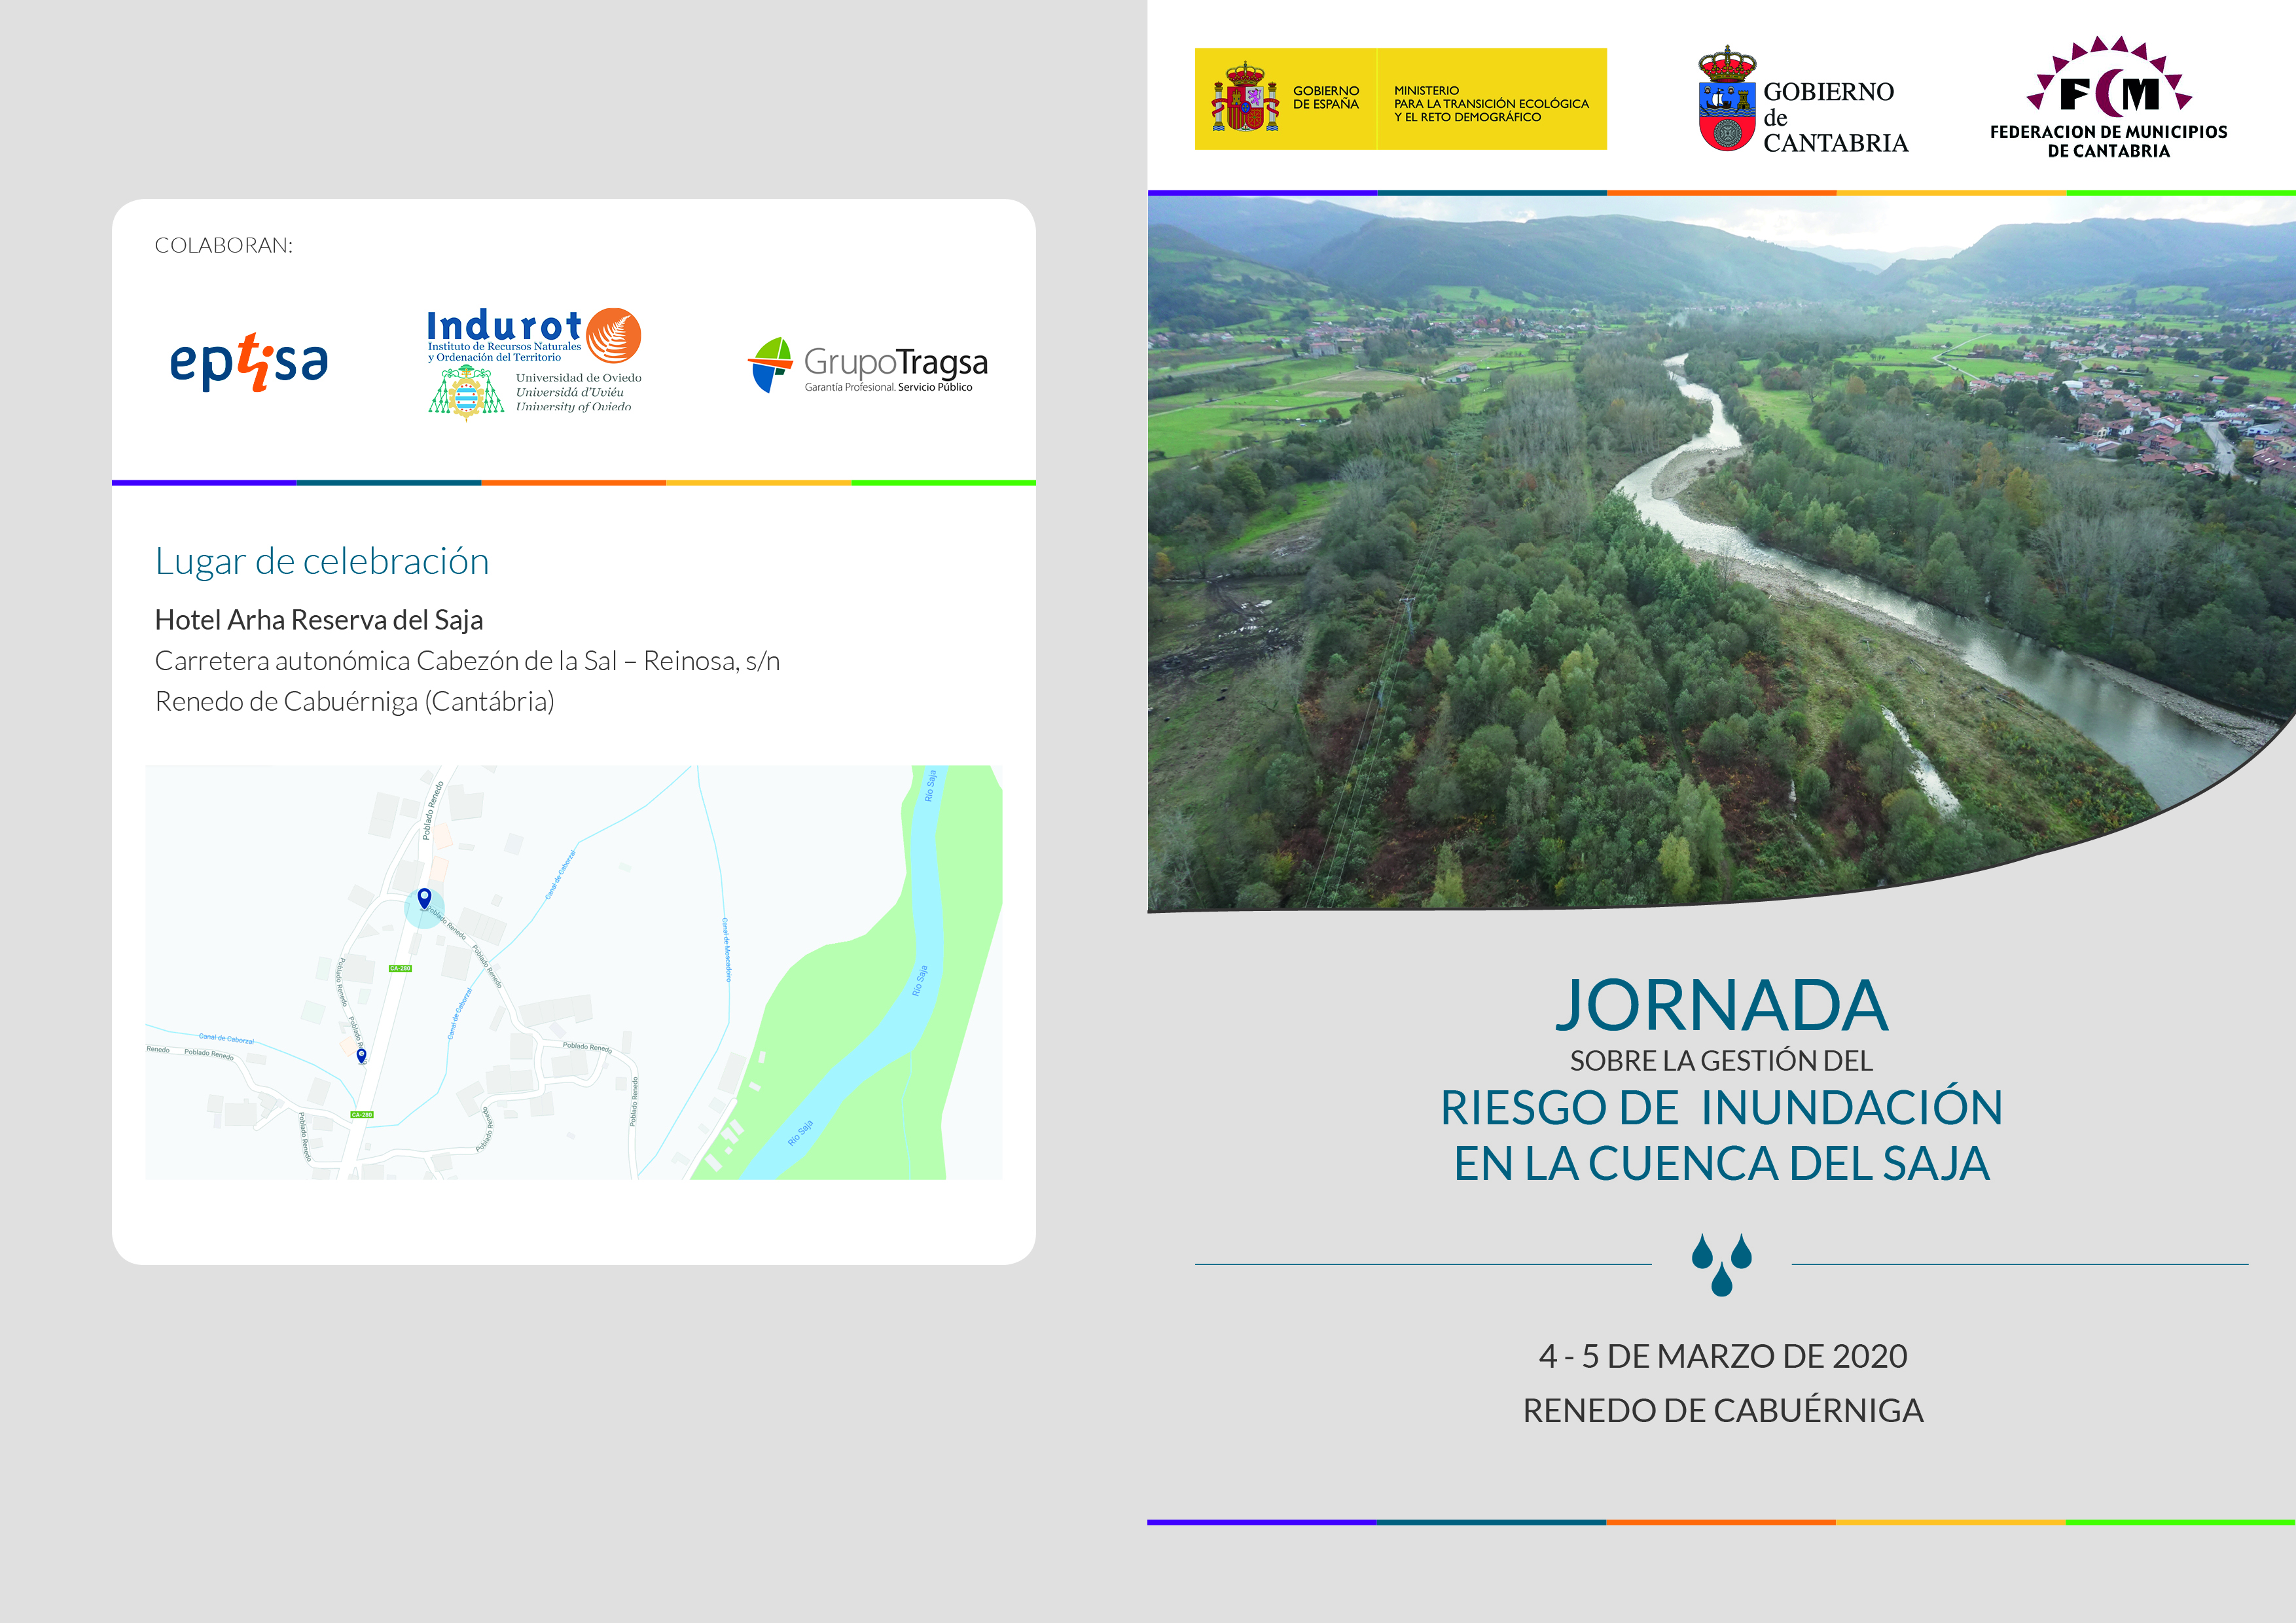Click the COLABORAN label
Image resolution: width=2296 pixels, height=1623 pixels.
click(x=223, y=246)
